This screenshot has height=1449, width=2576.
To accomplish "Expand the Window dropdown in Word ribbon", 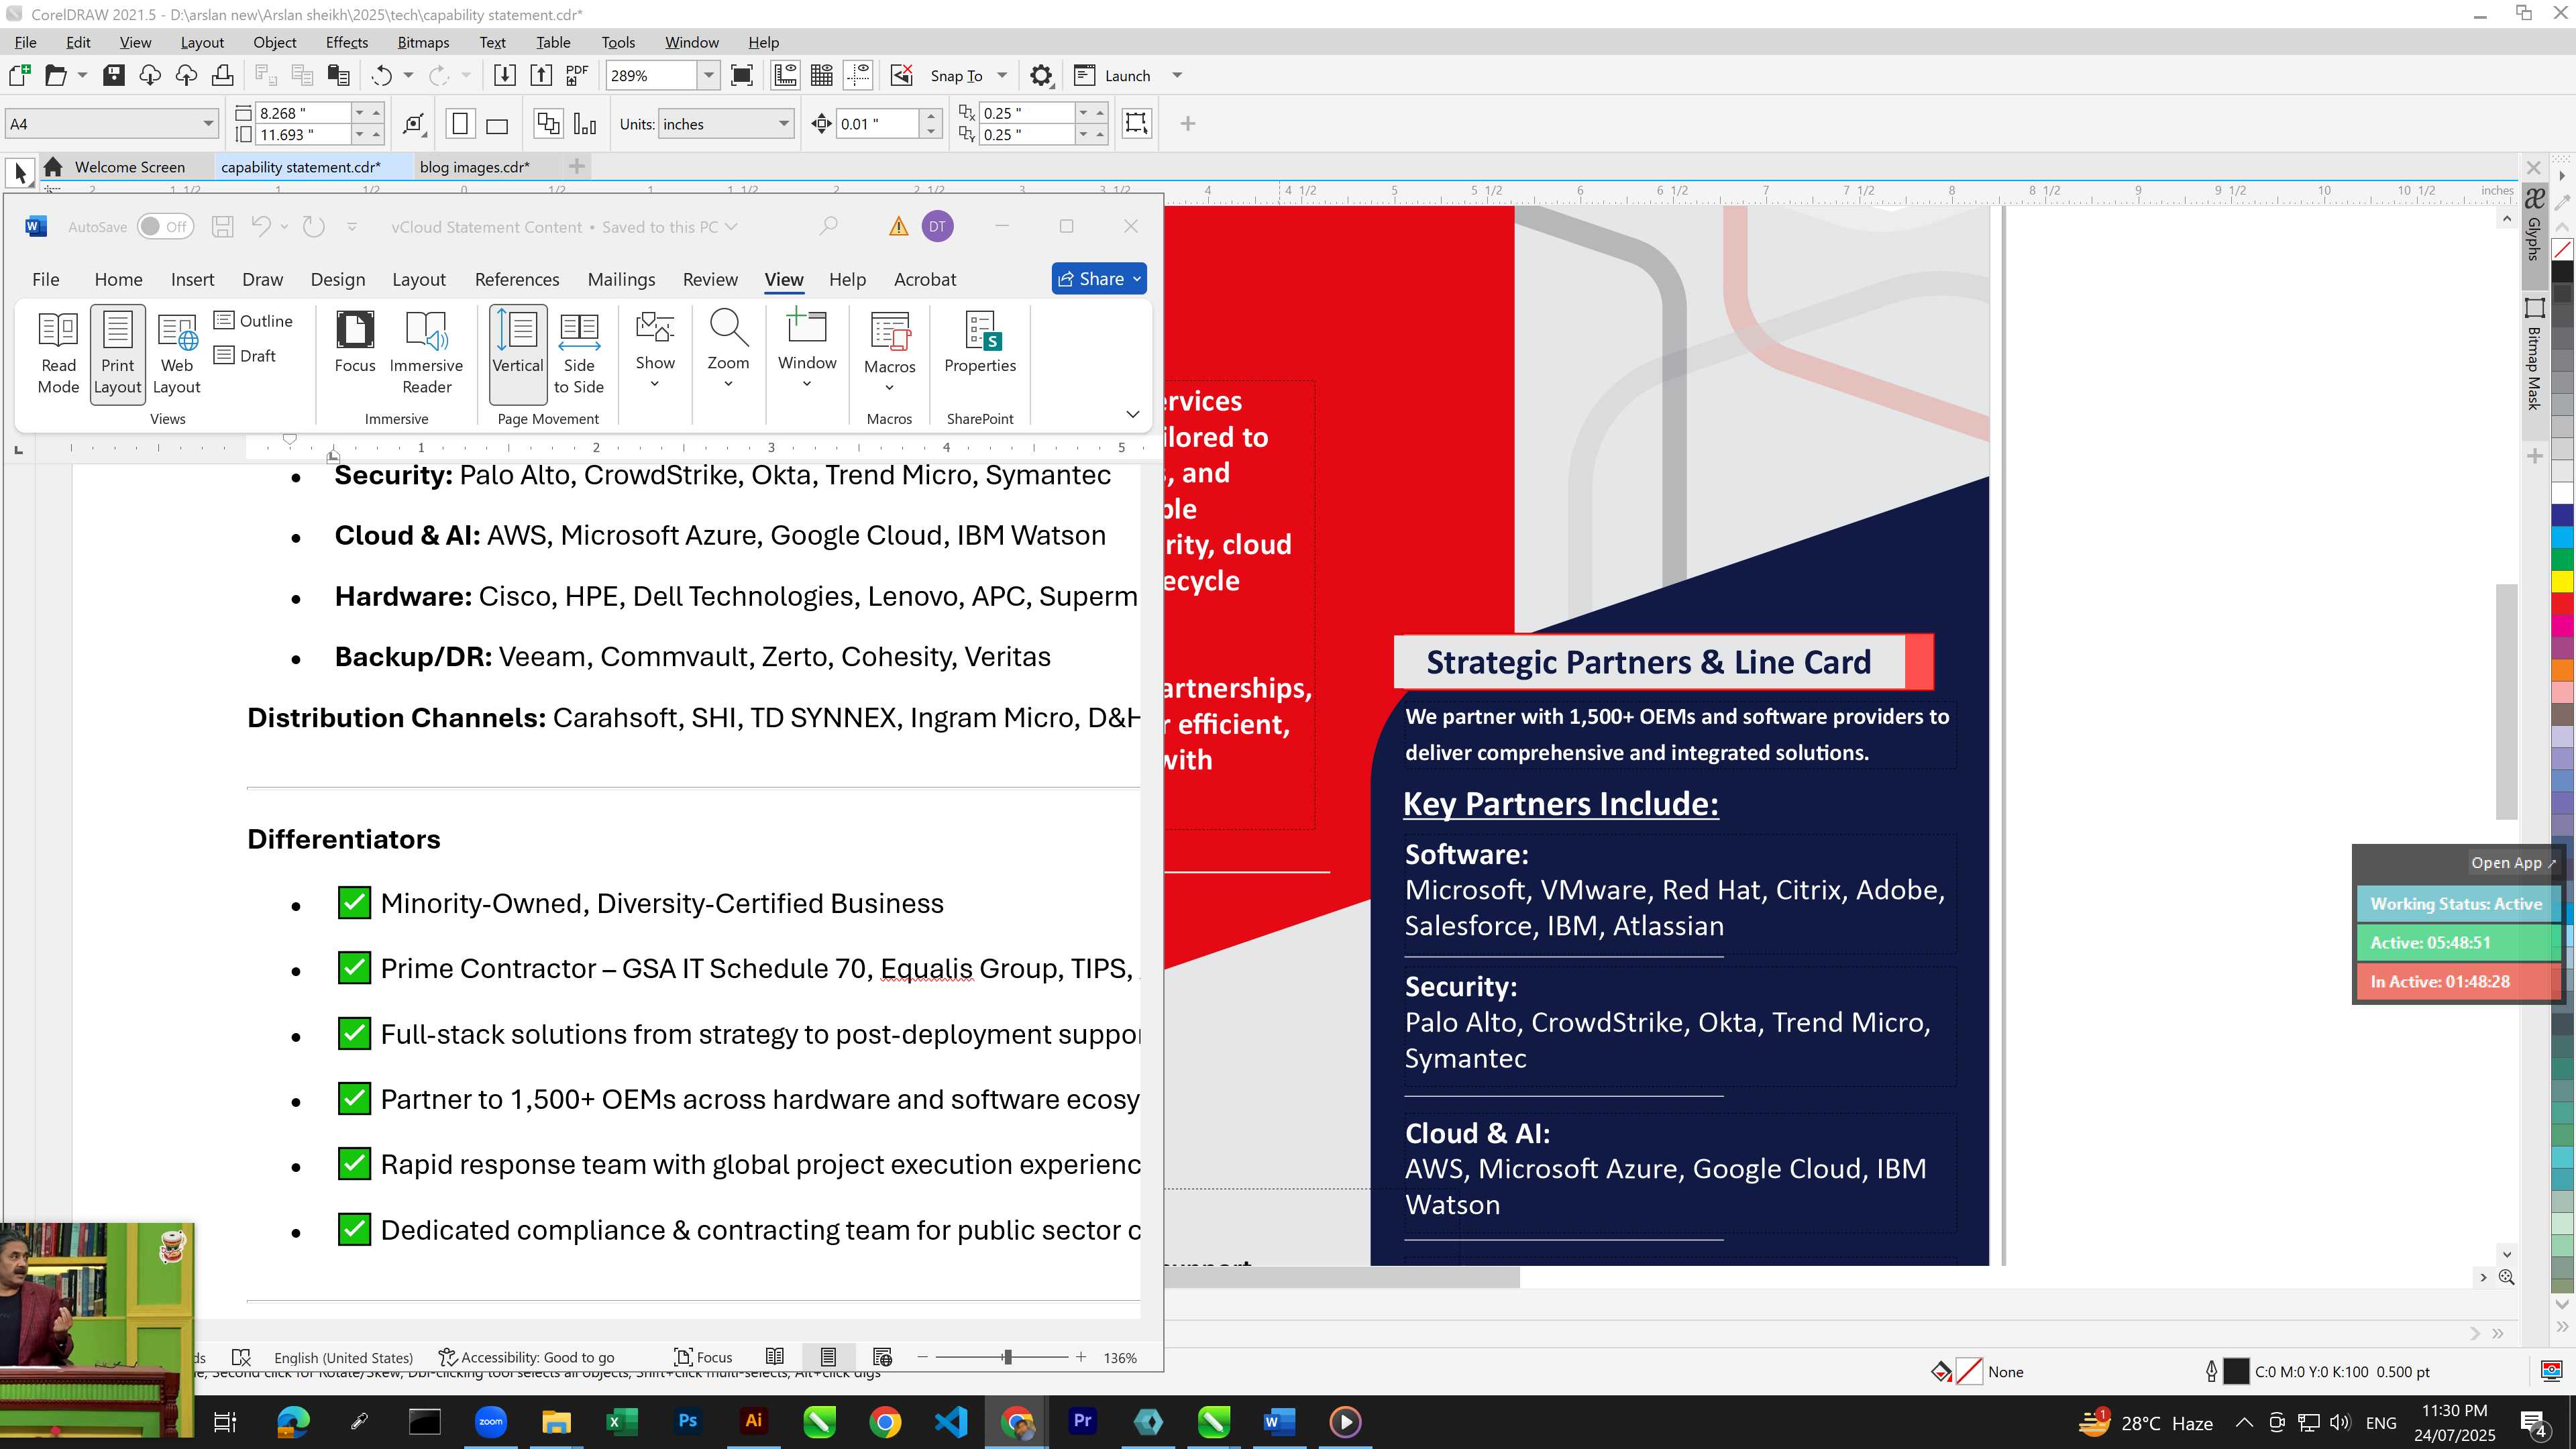I will click(807, 349).
